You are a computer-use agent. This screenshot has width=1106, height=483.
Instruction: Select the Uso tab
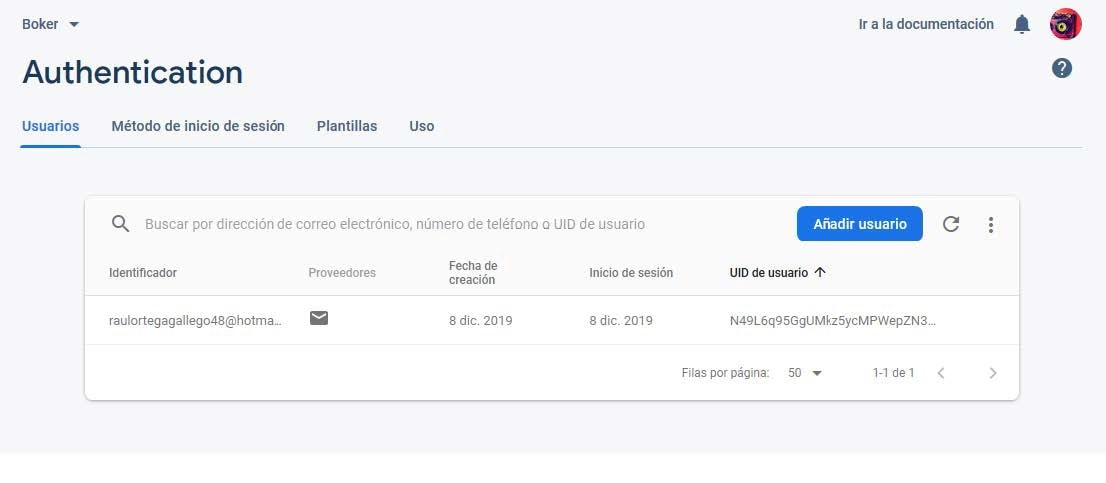tap(422, 126)
